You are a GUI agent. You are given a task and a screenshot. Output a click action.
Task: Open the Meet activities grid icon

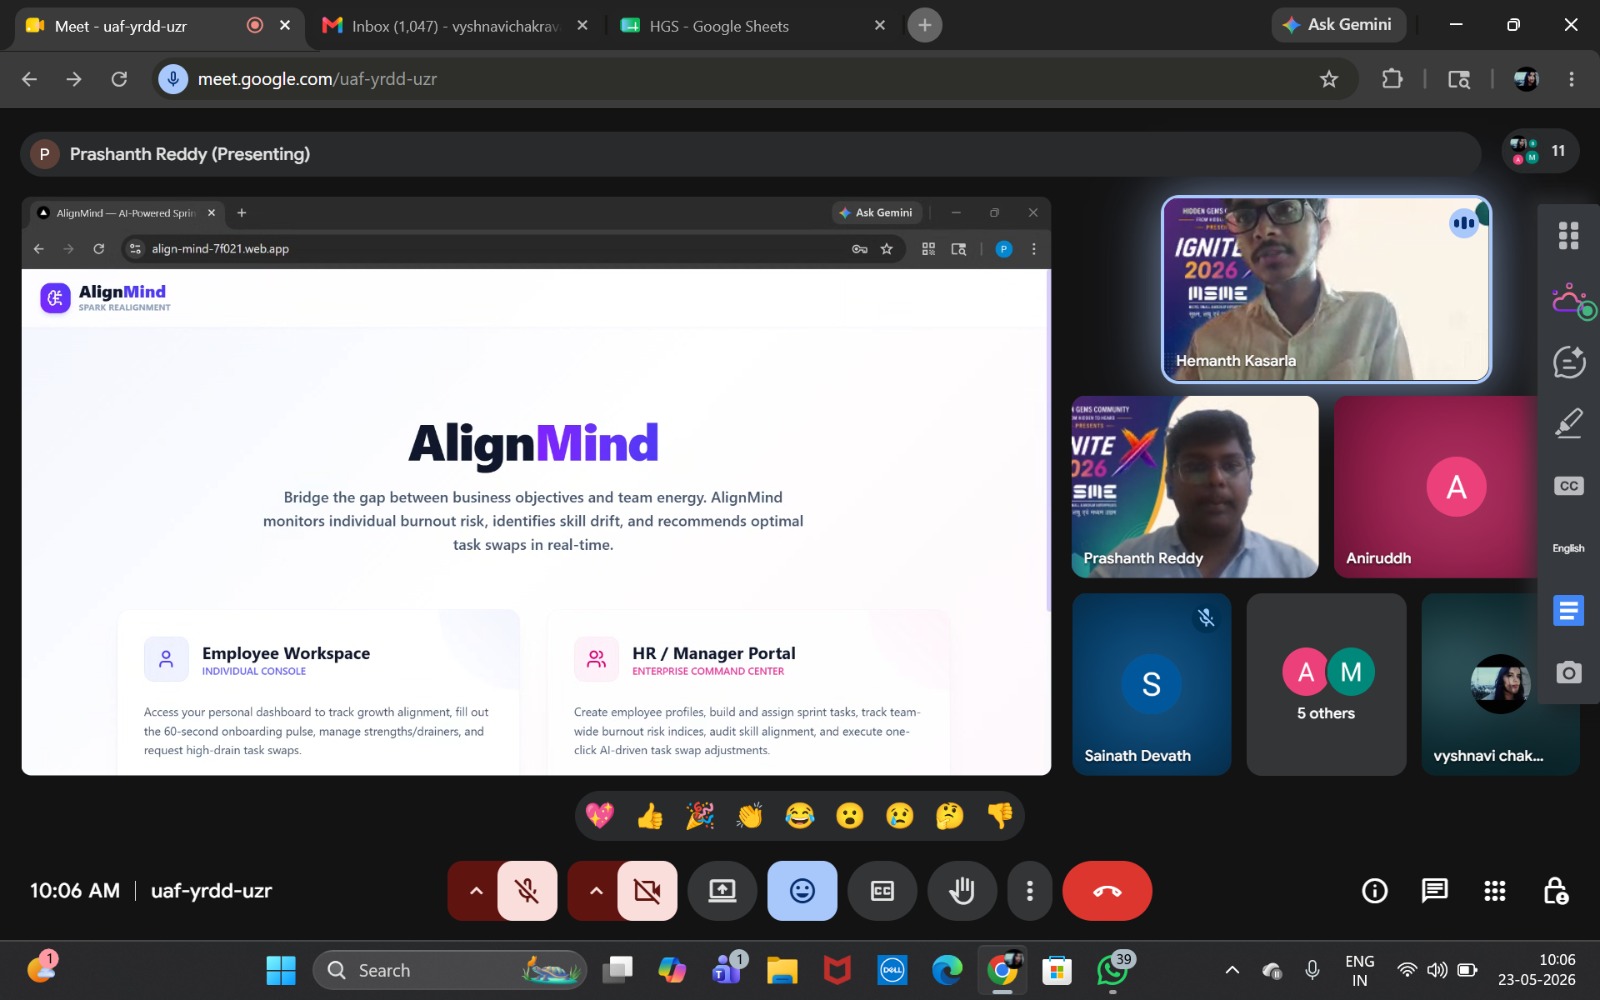1495,891
